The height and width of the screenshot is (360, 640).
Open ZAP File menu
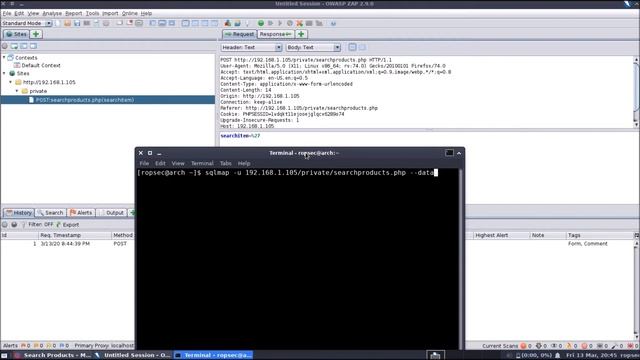click(x=7, y=13)
